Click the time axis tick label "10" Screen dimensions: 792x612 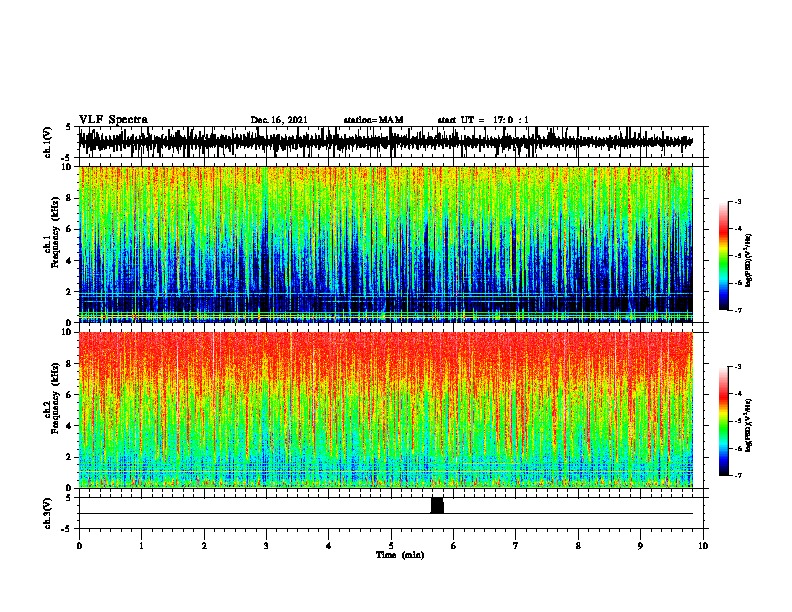[x=703, y=545]
